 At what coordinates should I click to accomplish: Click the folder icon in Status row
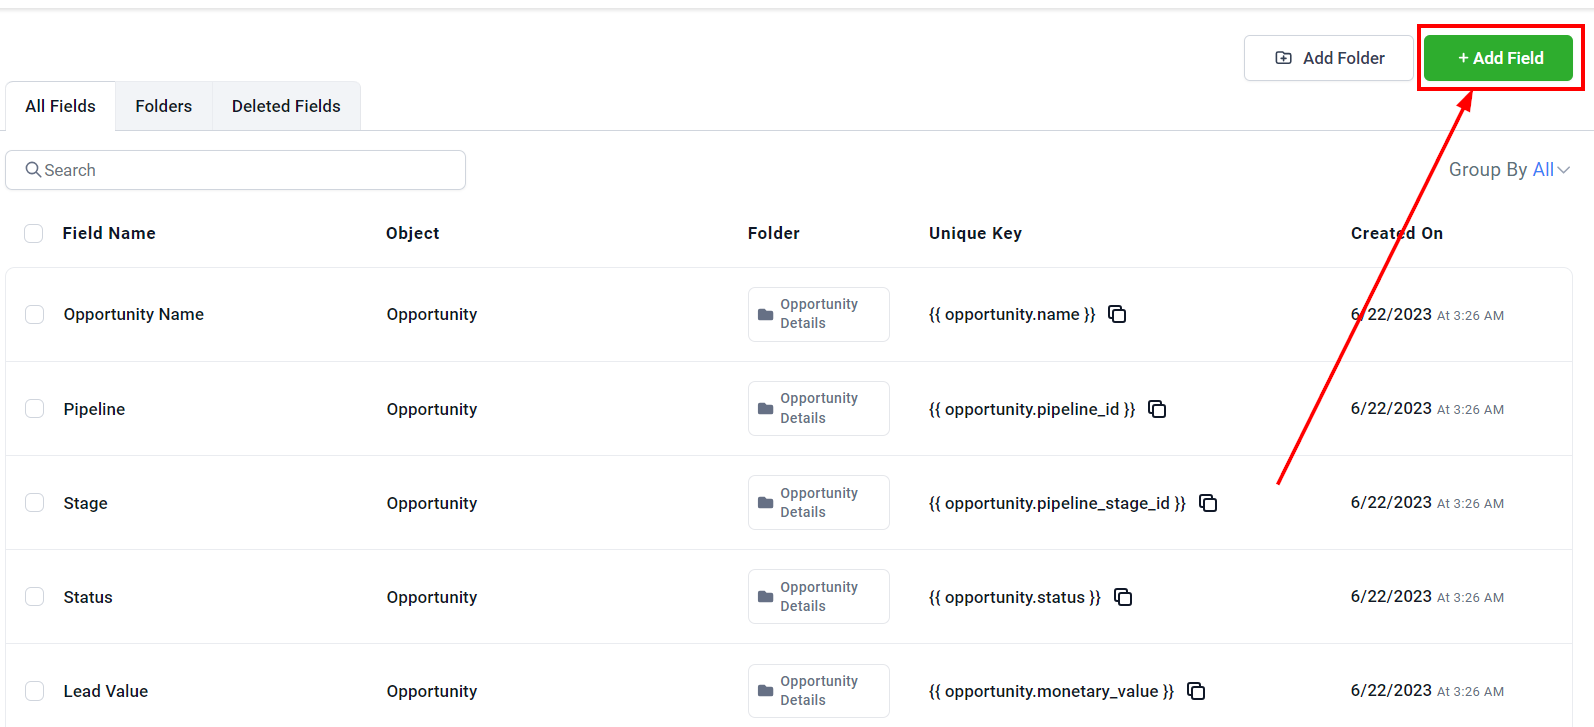[766, 597]
